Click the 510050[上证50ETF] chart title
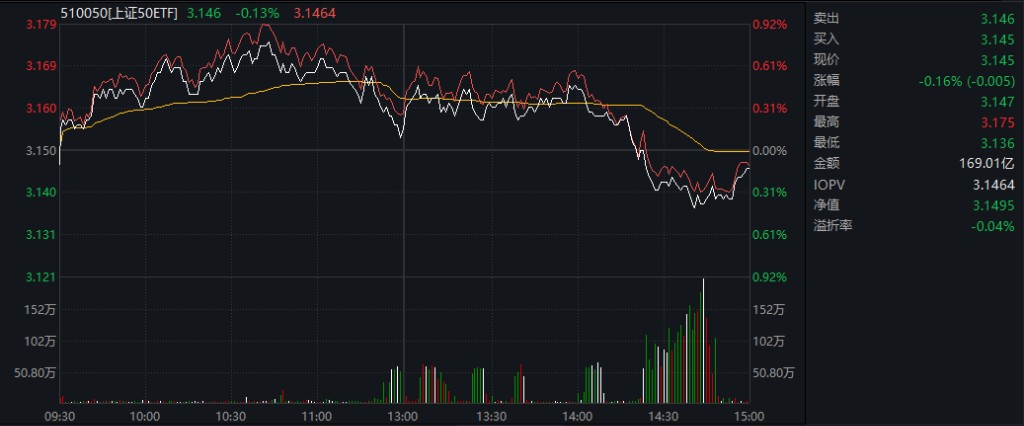Screen dimensions: 1024x426 [x=119, y=13]
